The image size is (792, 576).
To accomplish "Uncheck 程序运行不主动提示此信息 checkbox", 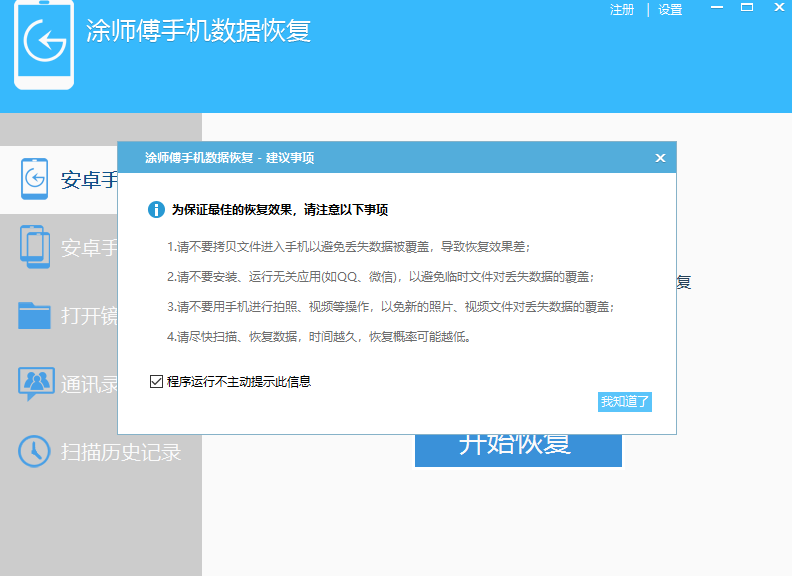I will pyautogui.click(x=155, y=381).
